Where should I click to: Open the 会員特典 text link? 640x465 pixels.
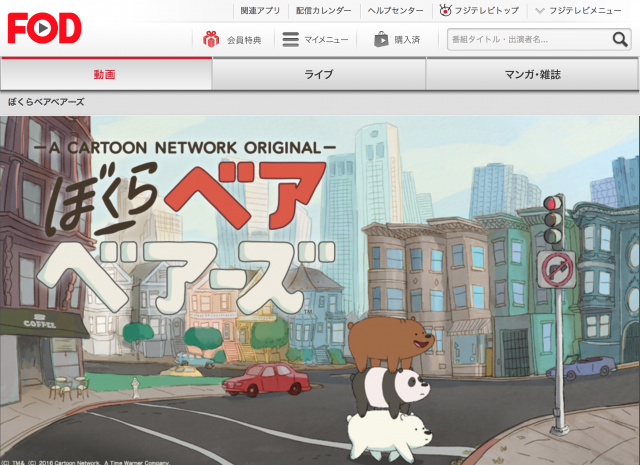[244, 40]
